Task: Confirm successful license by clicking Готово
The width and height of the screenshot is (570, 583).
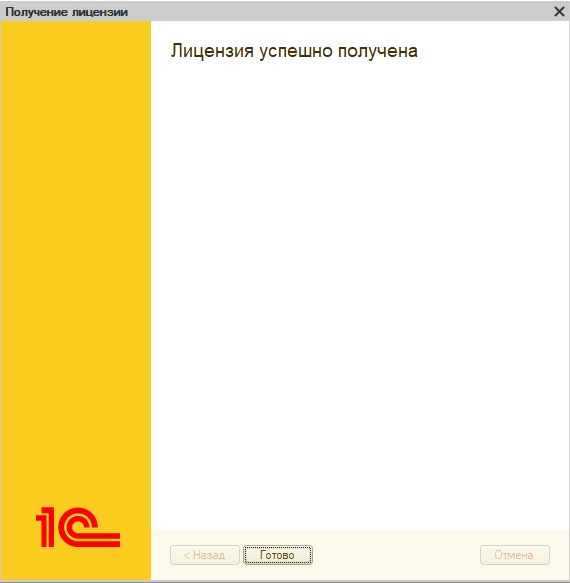Action: pos(278,555)
